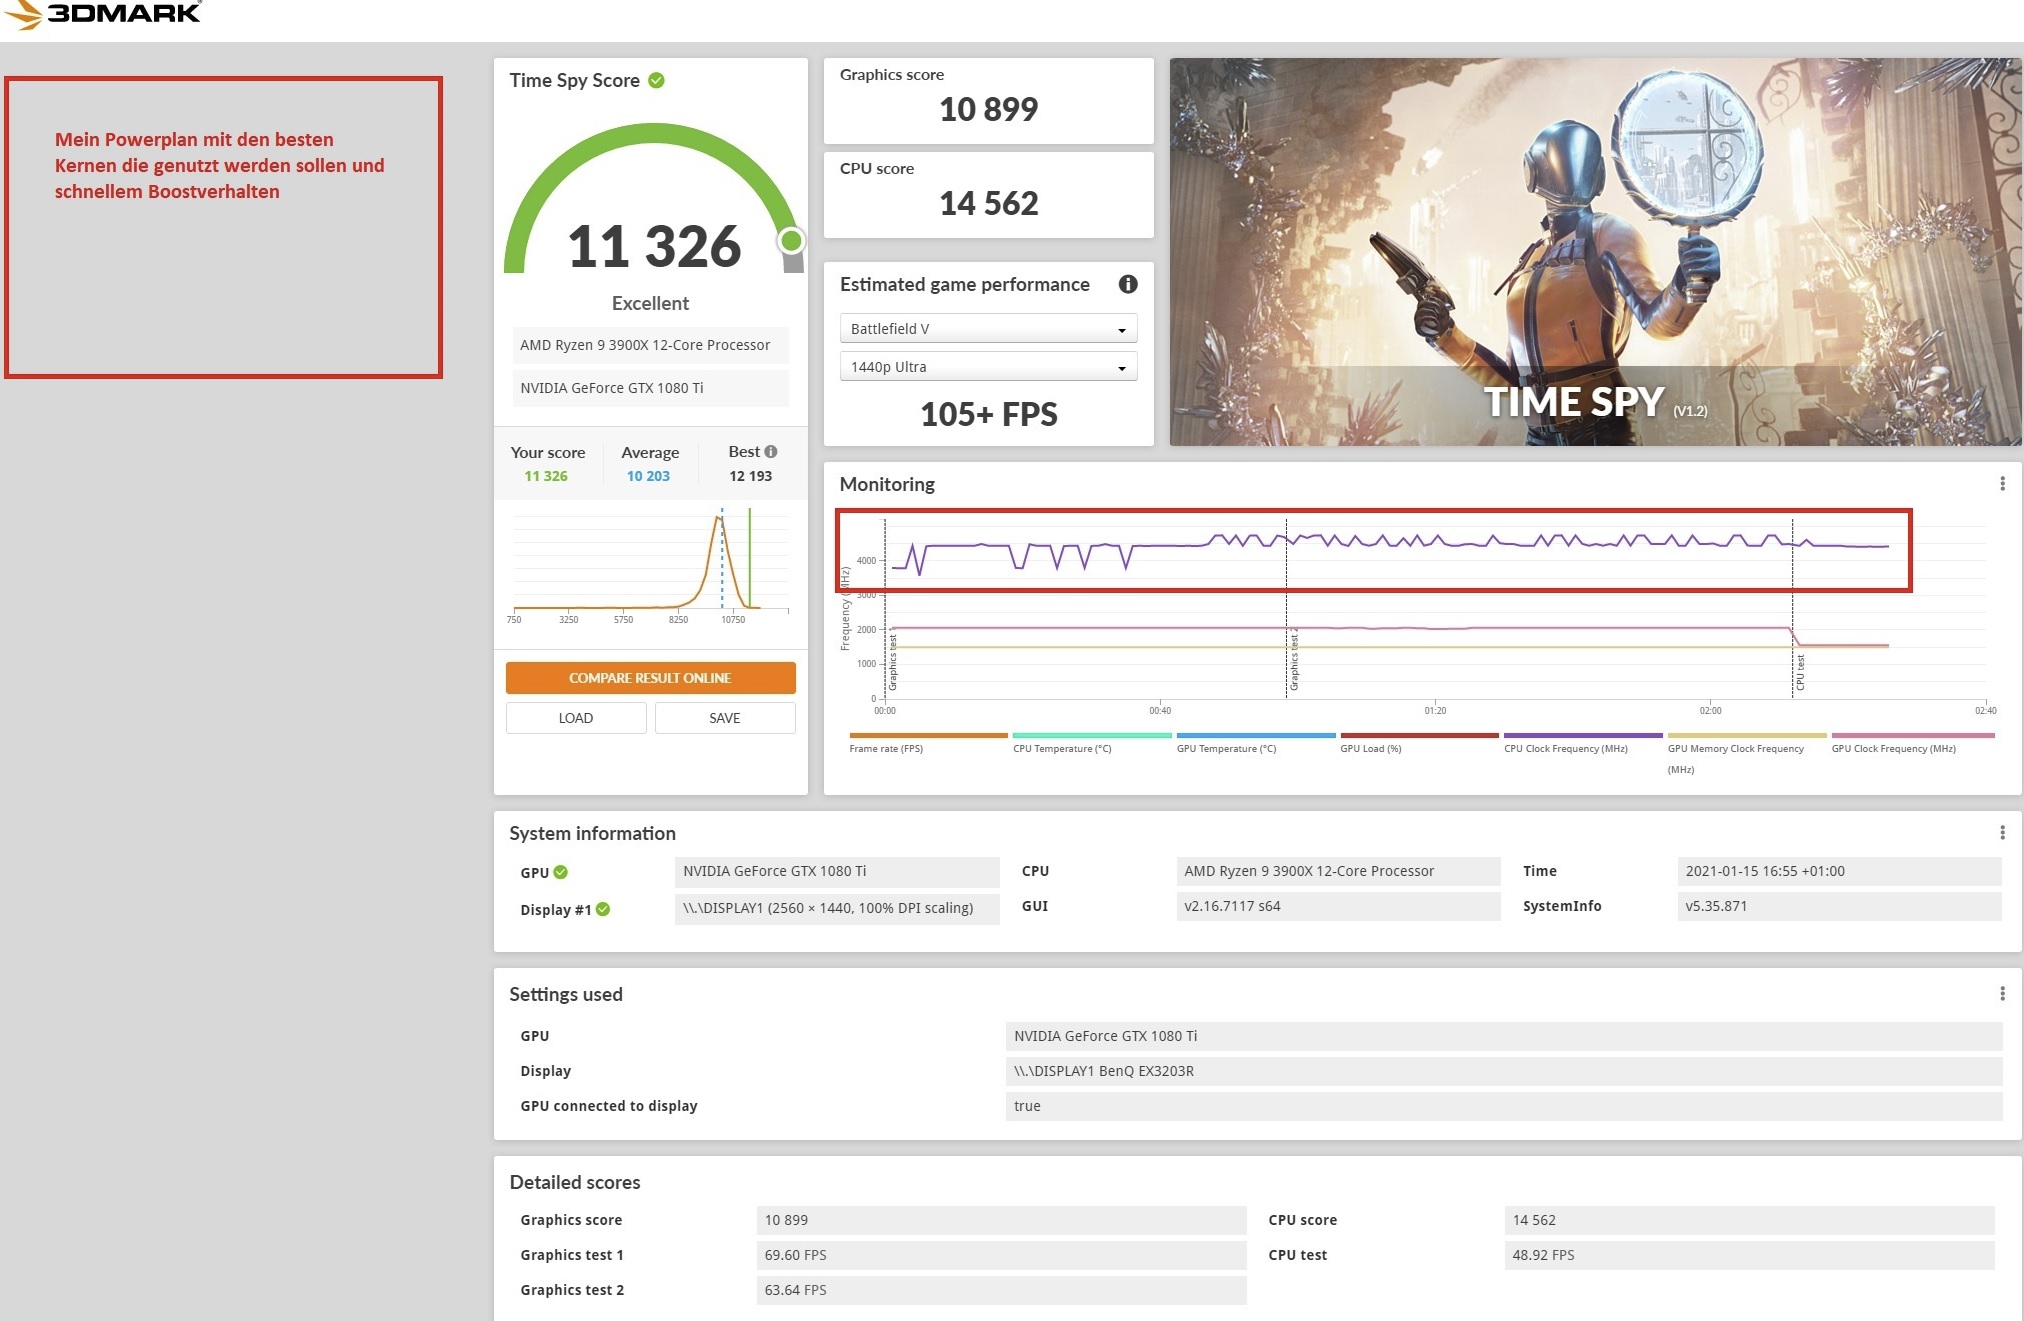Click the info icon next to Estimated game performance

(1129, 285)
